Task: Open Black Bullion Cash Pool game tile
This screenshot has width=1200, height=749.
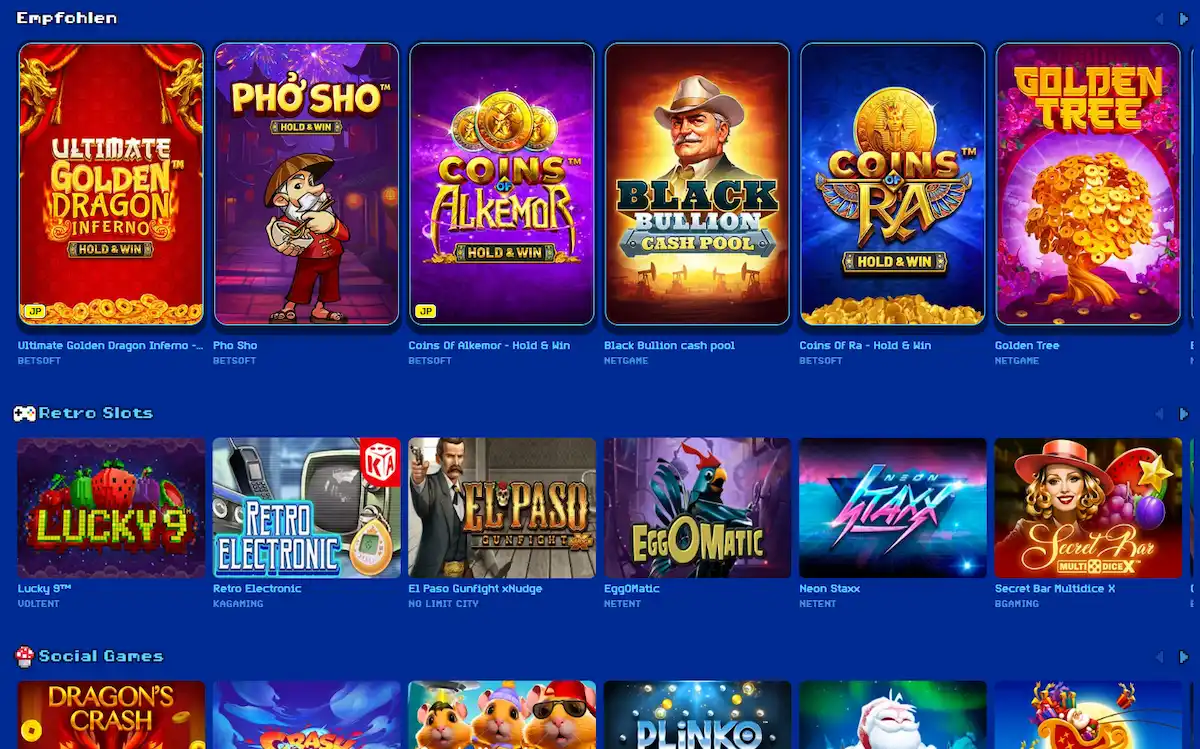Action: pos(698,184)
